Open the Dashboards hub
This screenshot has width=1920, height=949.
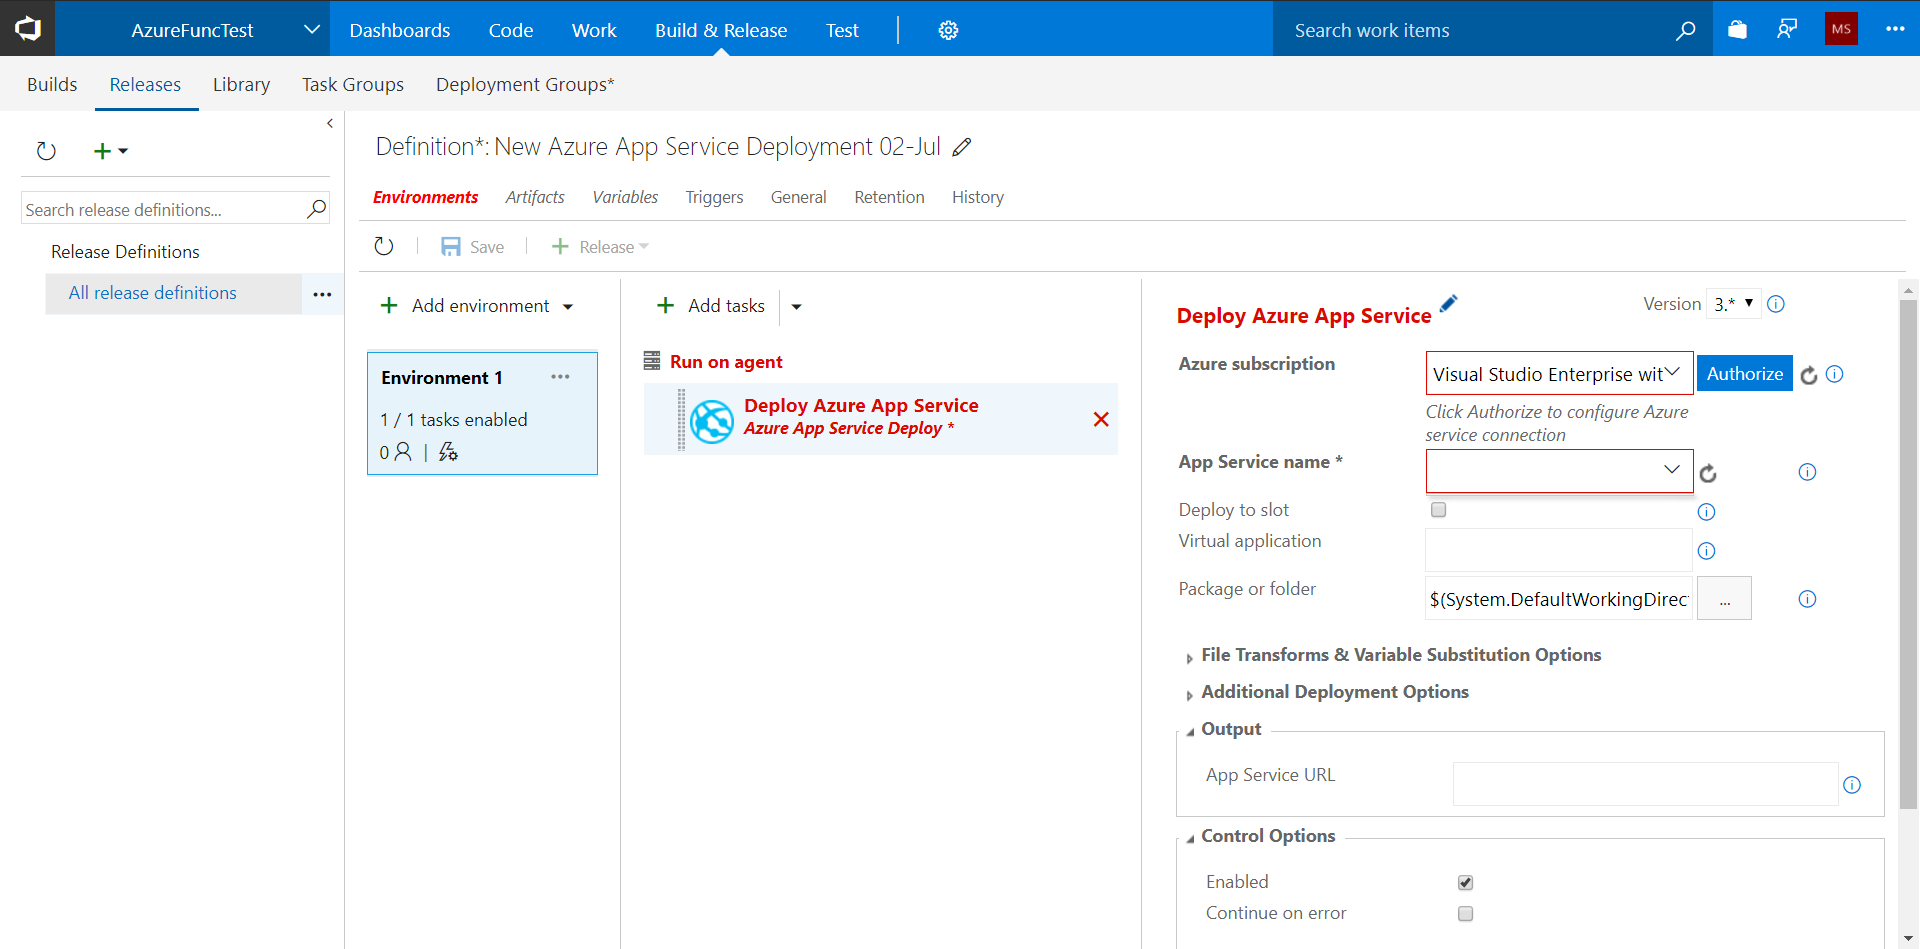[400, 30]
